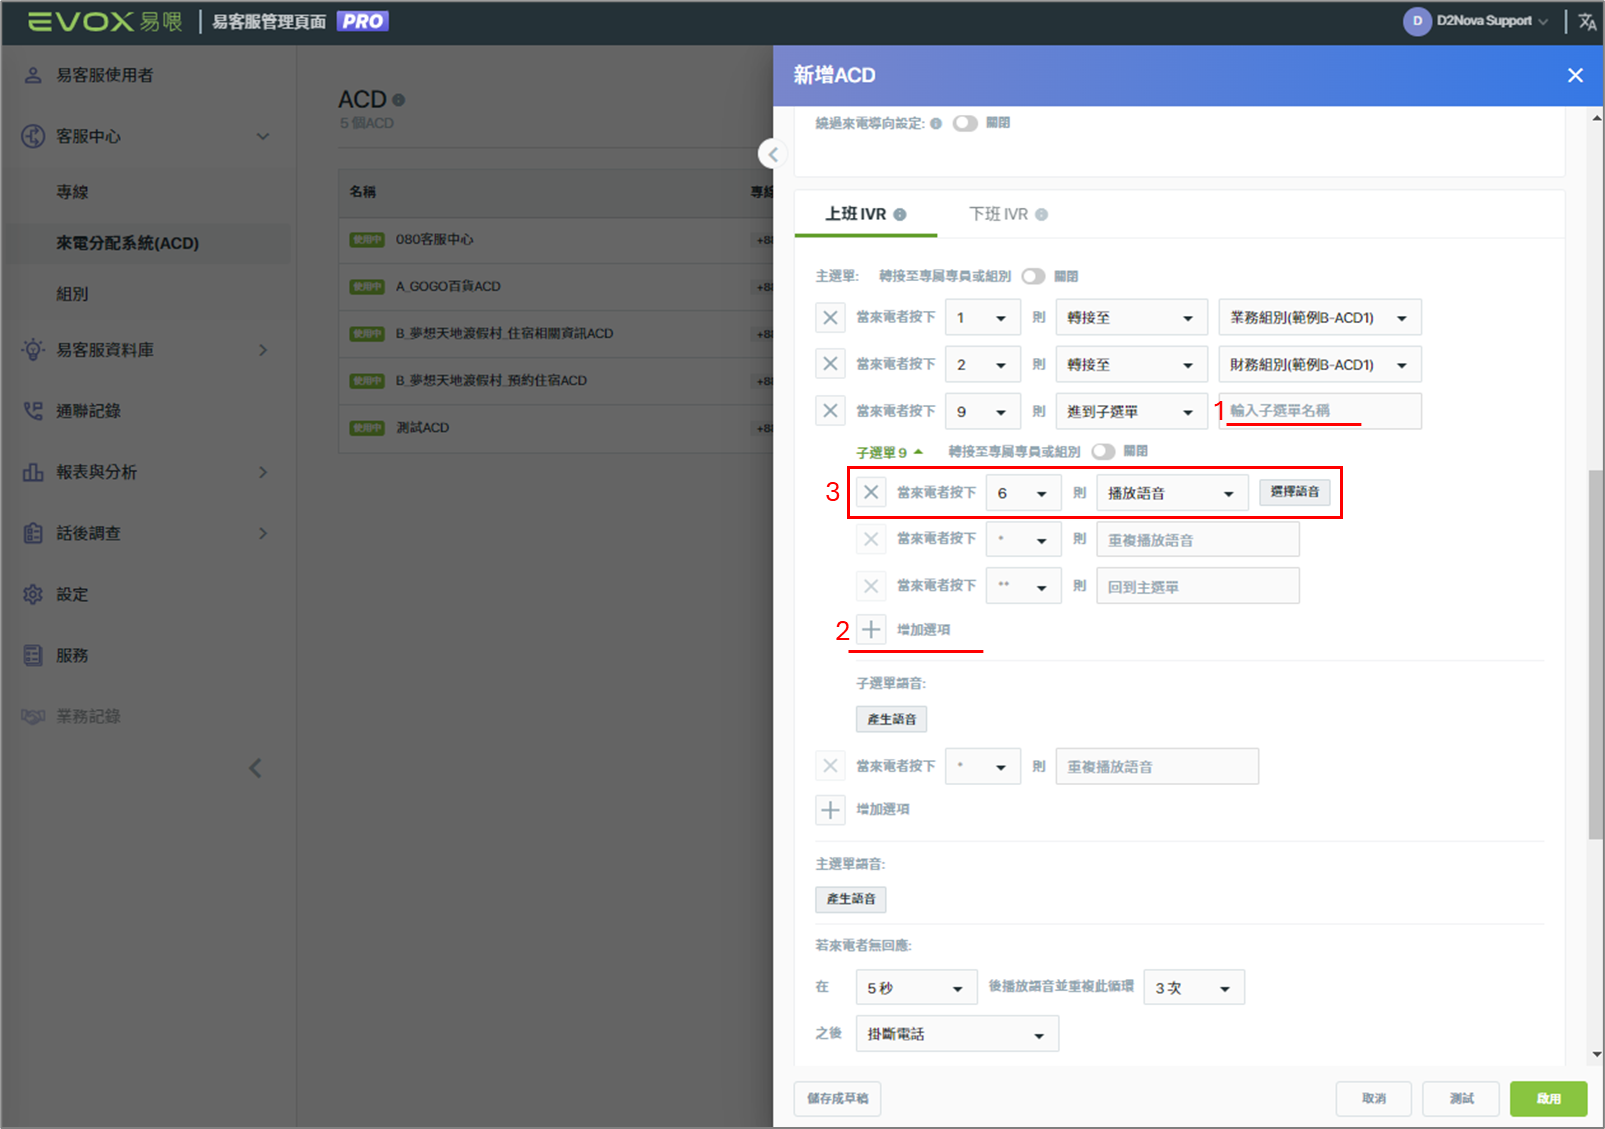Click the 輸入子選單名稱 input field

[1320, 411]
